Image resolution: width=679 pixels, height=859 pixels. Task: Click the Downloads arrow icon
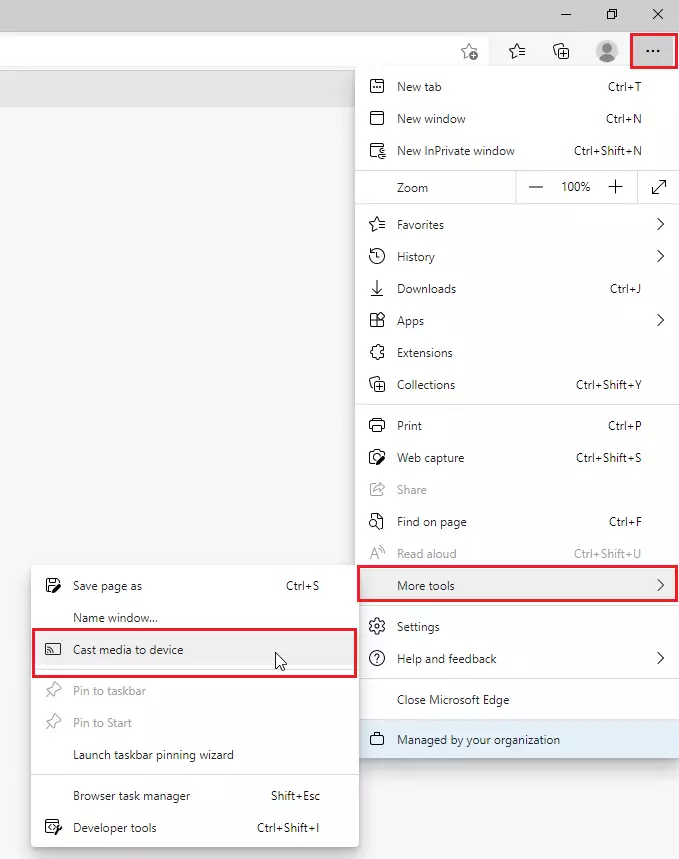pos(377,288)
